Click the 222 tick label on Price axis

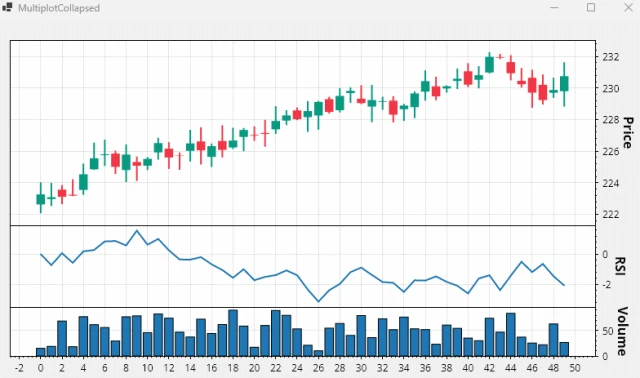click(x=611, y=214)
